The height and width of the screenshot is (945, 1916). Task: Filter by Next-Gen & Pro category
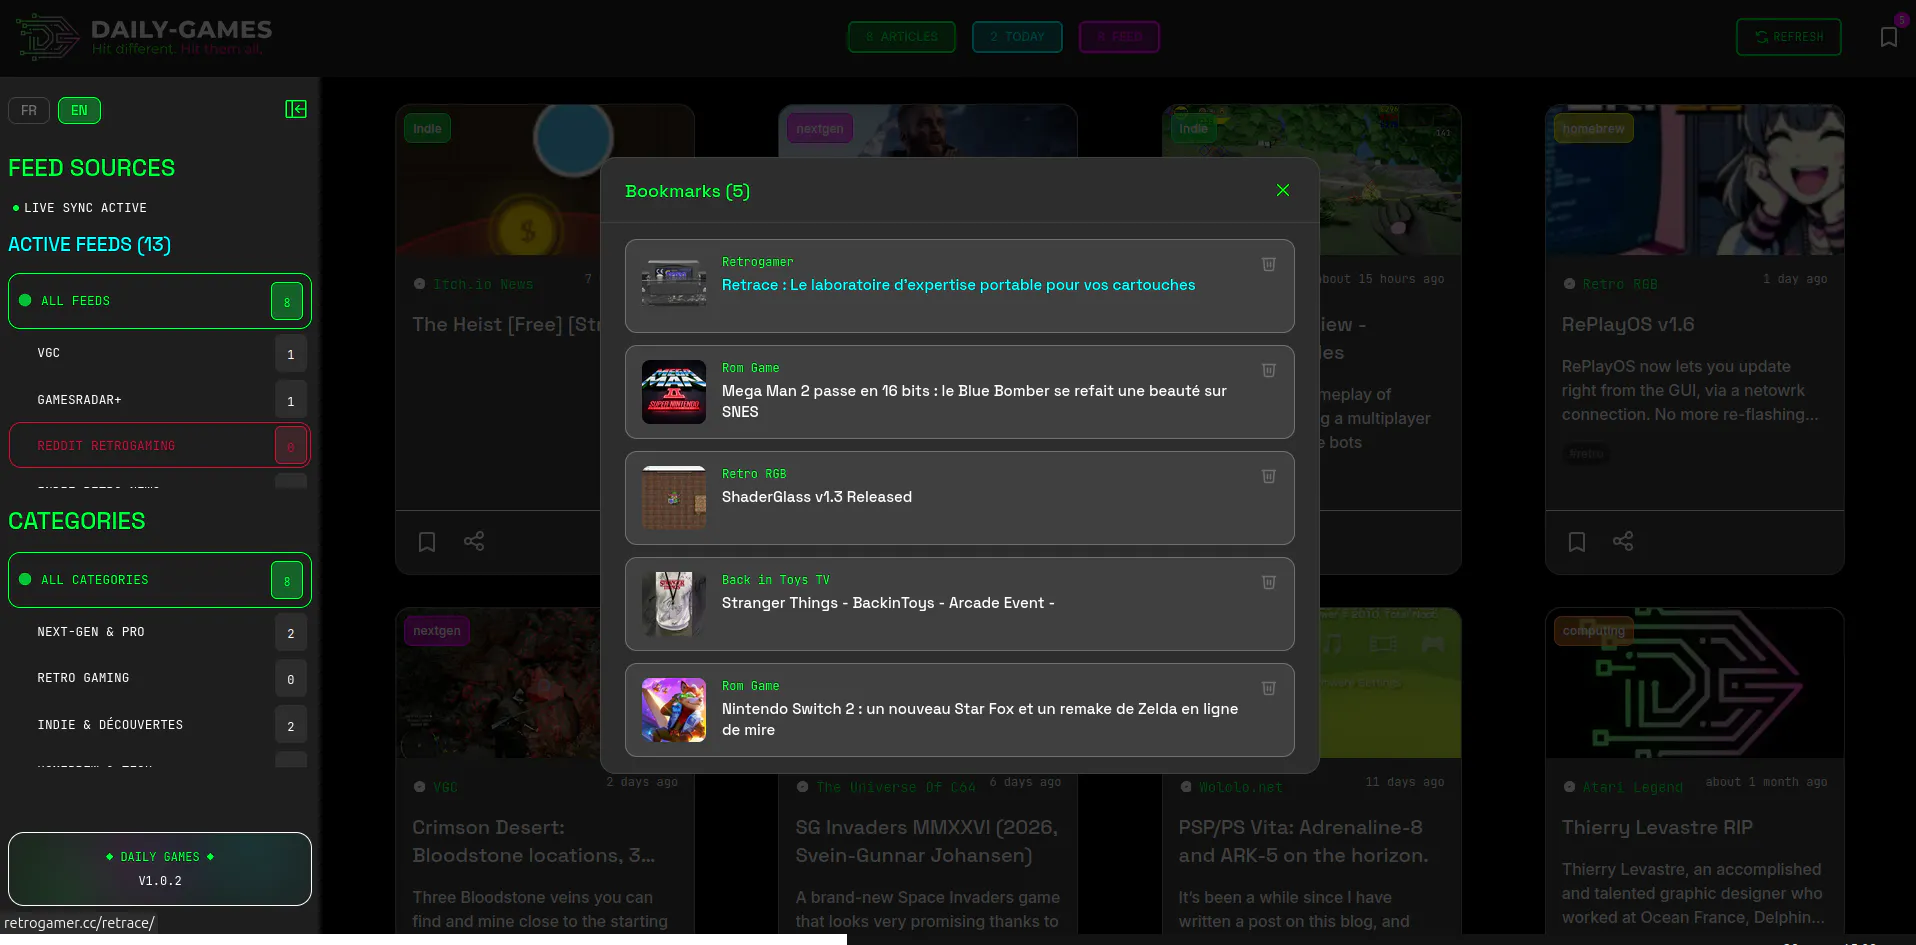[x=160, y=632]
